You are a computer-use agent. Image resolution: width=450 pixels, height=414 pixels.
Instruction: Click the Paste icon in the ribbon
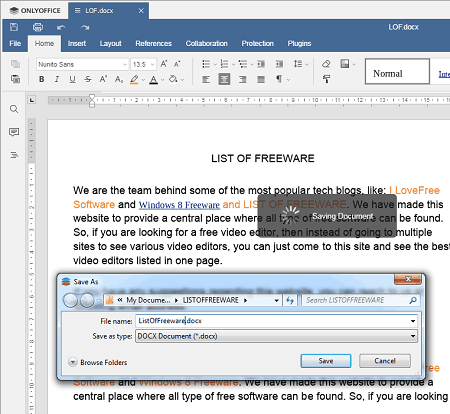click(x=15, y=79)
